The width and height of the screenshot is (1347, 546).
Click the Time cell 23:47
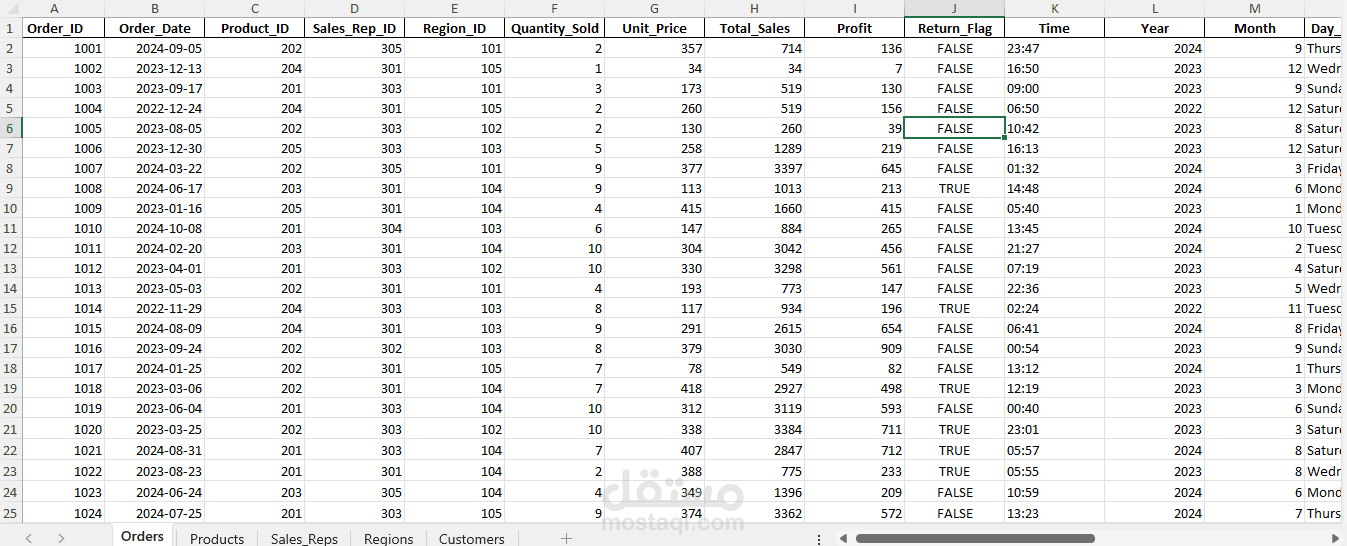[1055, 48]
